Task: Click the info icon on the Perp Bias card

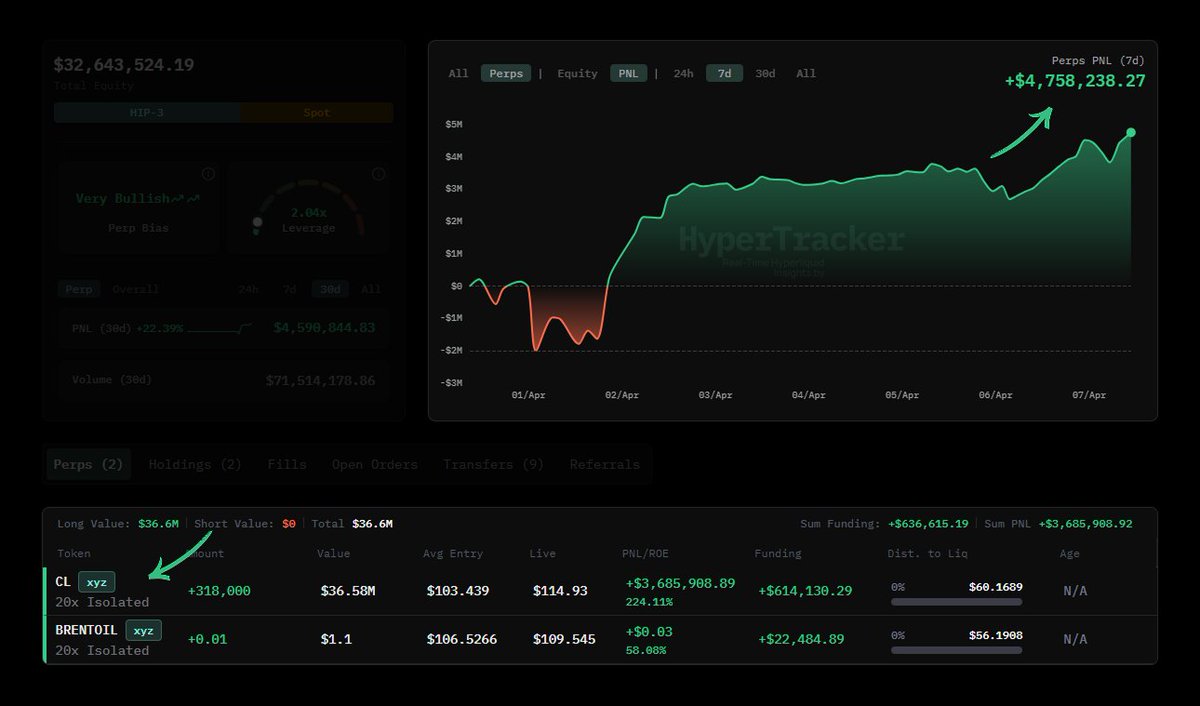Action: 209,174
